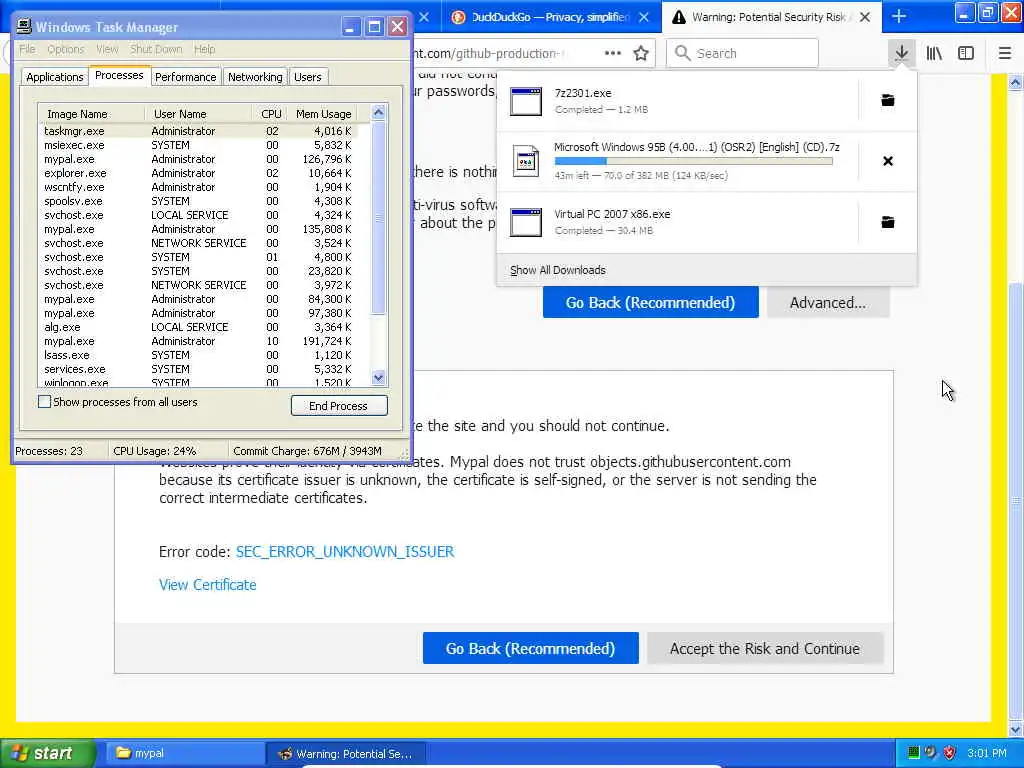Viewport: 1024px width, 768px height.
Task: Click the browser page scroll up arrow
Action: [1016, 82]
